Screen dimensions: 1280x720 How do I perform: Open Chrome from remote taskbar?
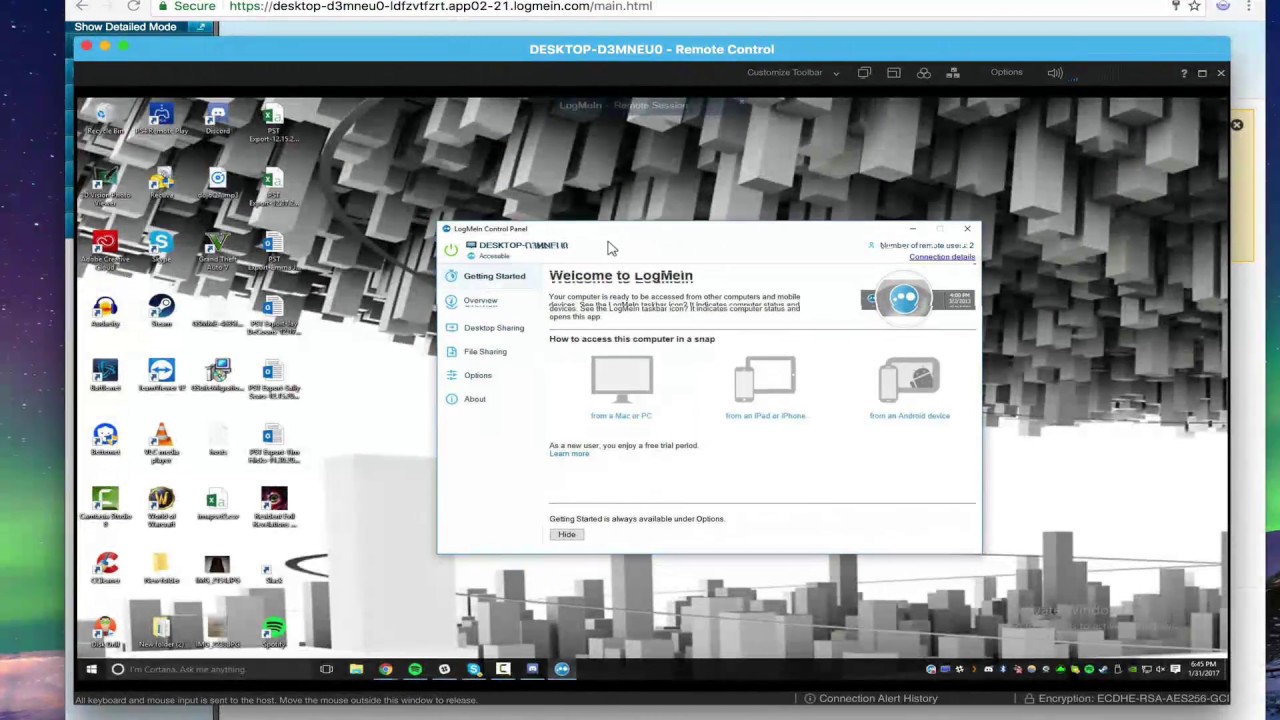(x=385, y=669)
